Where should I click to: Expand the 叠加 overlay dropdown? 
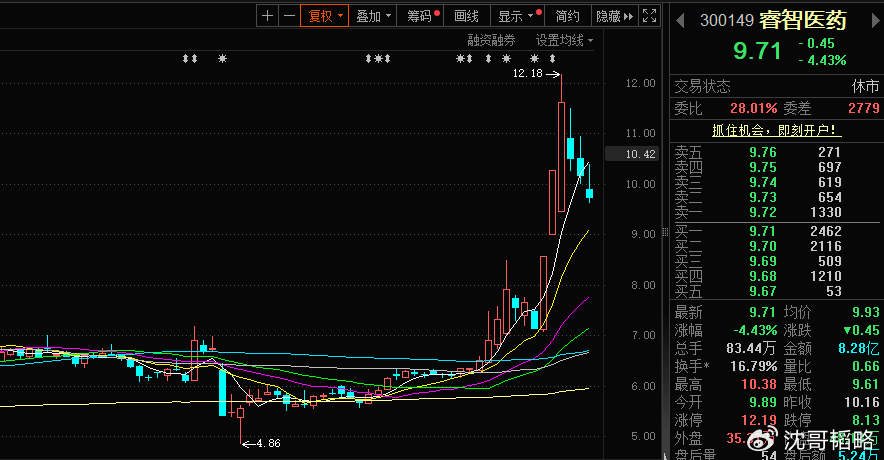373,15
